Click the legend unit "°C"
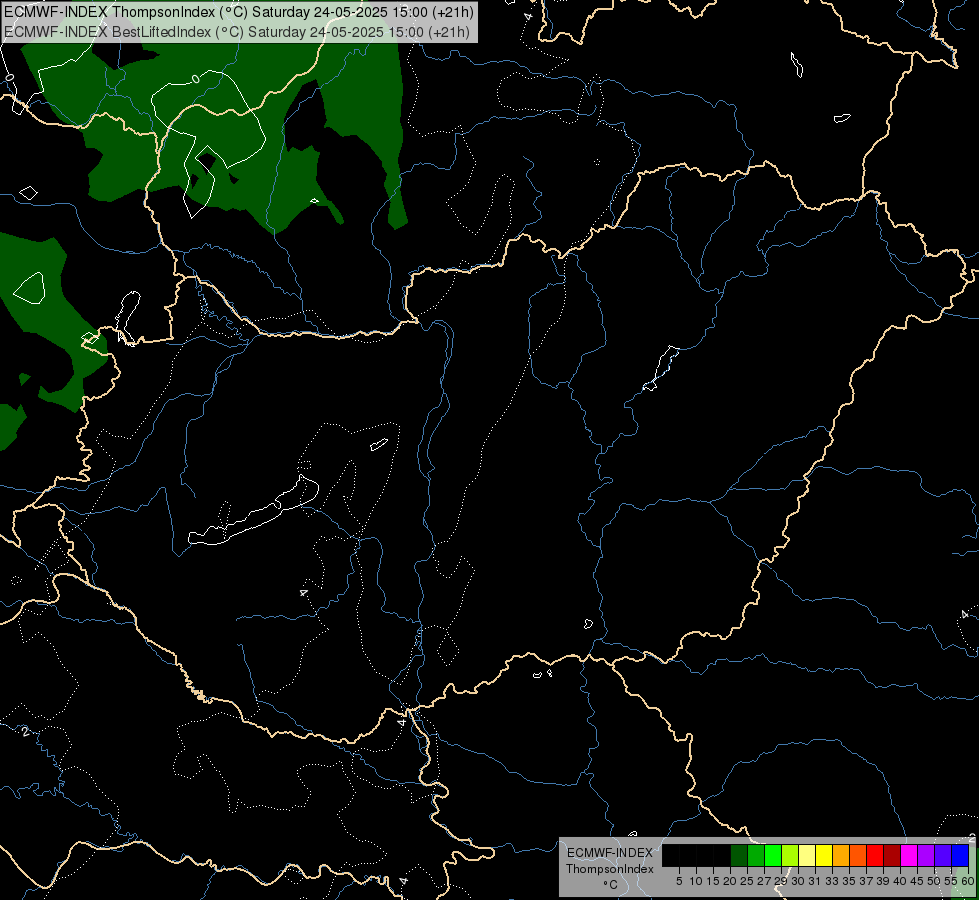 (610, 884)
